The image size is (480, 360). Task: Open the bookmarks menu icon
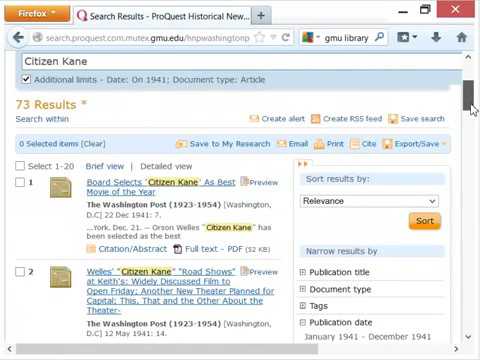[407, 37]
